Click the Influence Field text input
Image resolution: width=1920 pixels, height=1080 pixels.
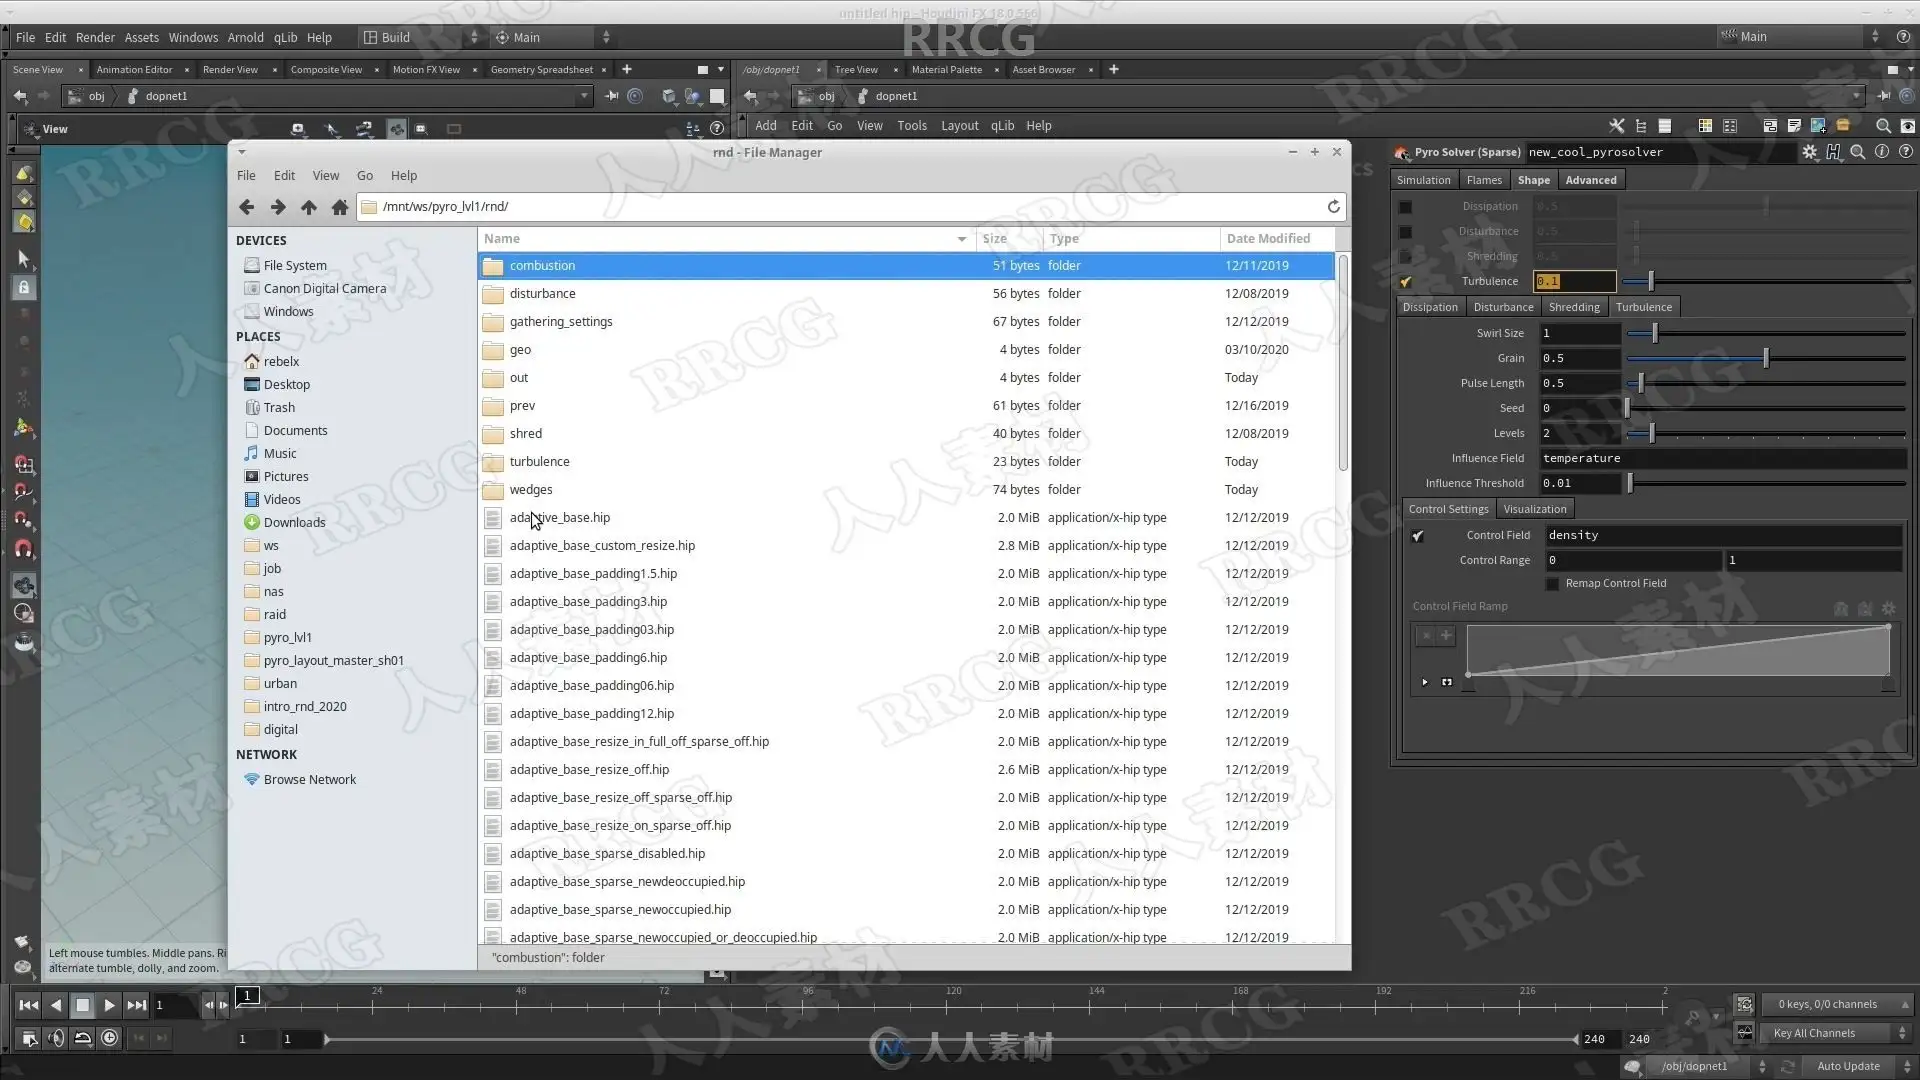tap(1722, 458)
